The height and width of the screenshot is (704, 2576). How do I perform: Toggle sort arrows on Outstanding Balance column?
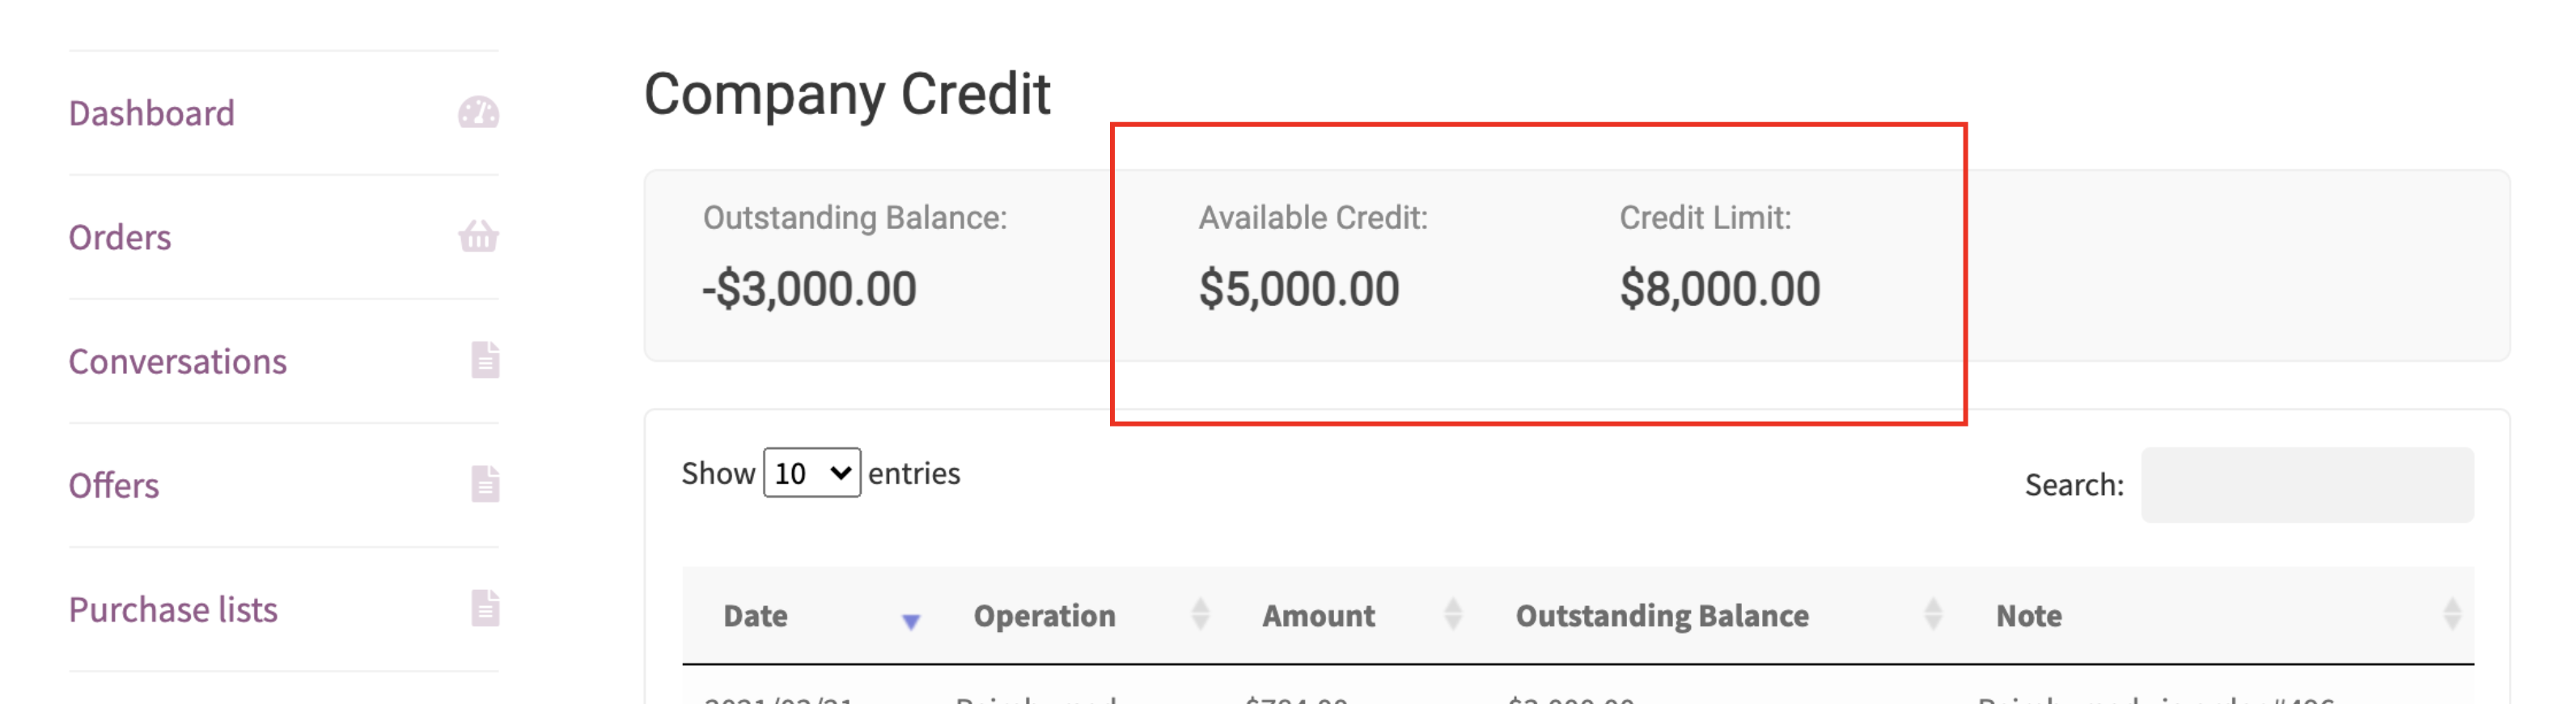click(x=1932, y=614)
